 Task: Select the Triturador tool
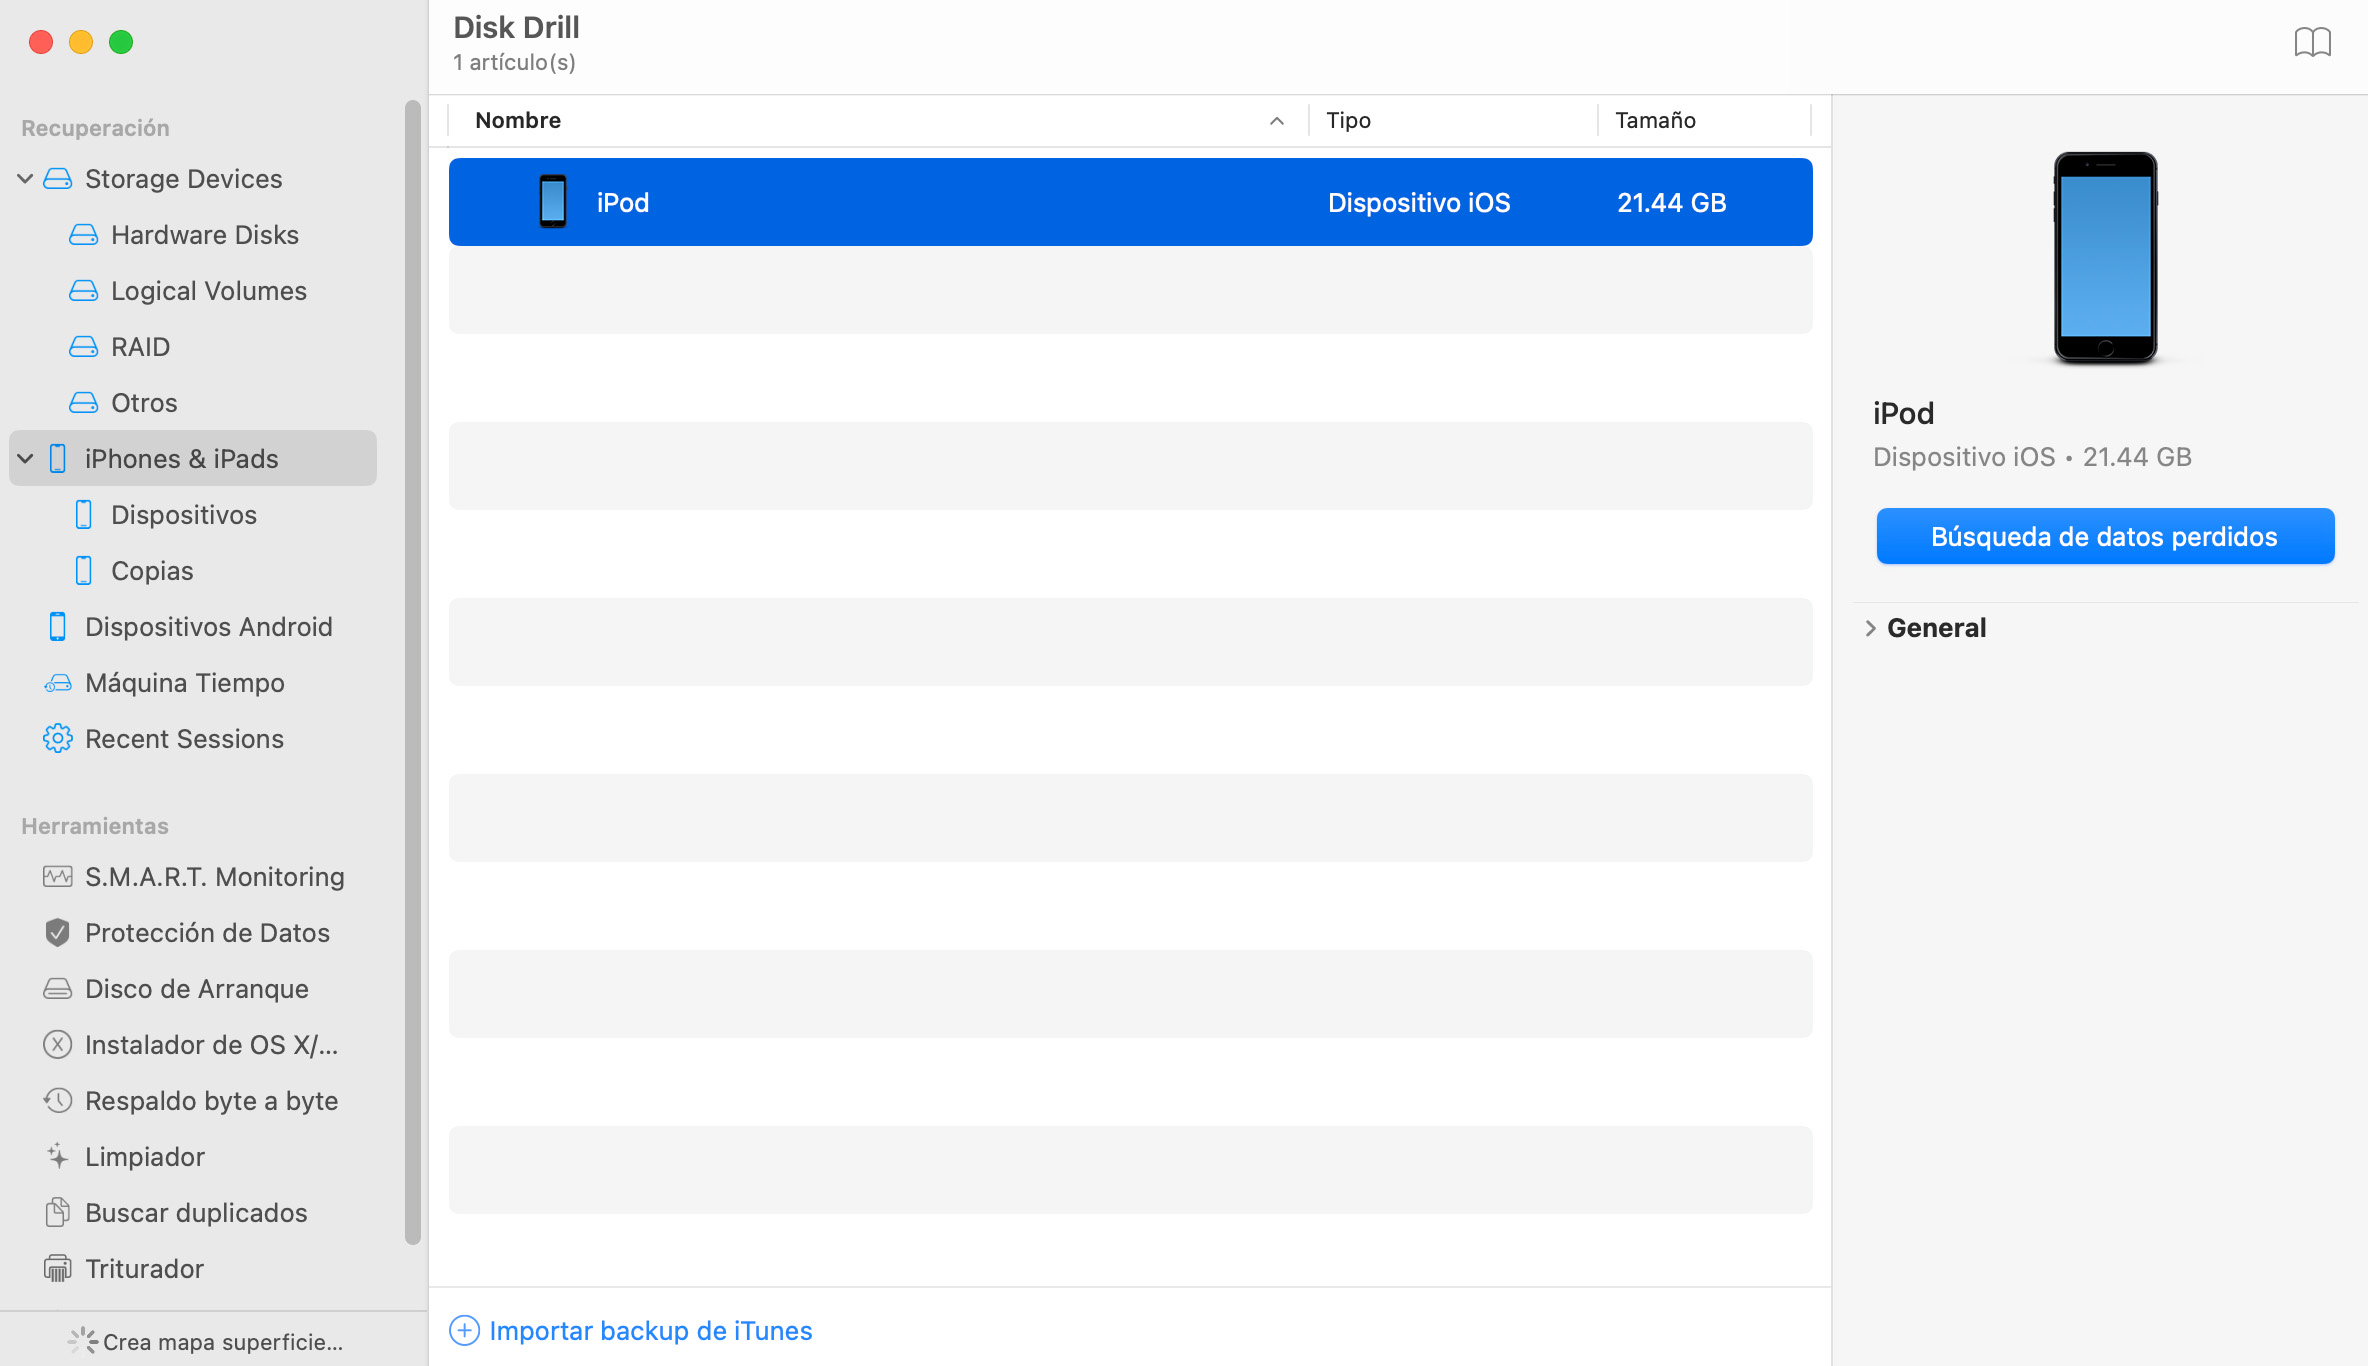(x=145, y=1267)
